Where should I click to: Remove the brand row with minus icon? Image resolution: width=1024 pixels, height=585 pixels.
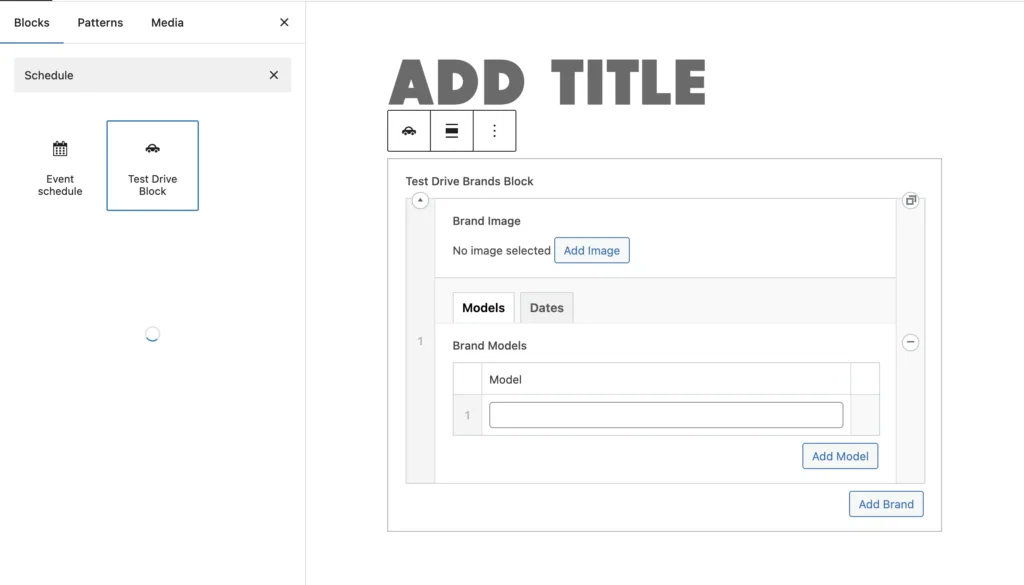tap(910, 342)
